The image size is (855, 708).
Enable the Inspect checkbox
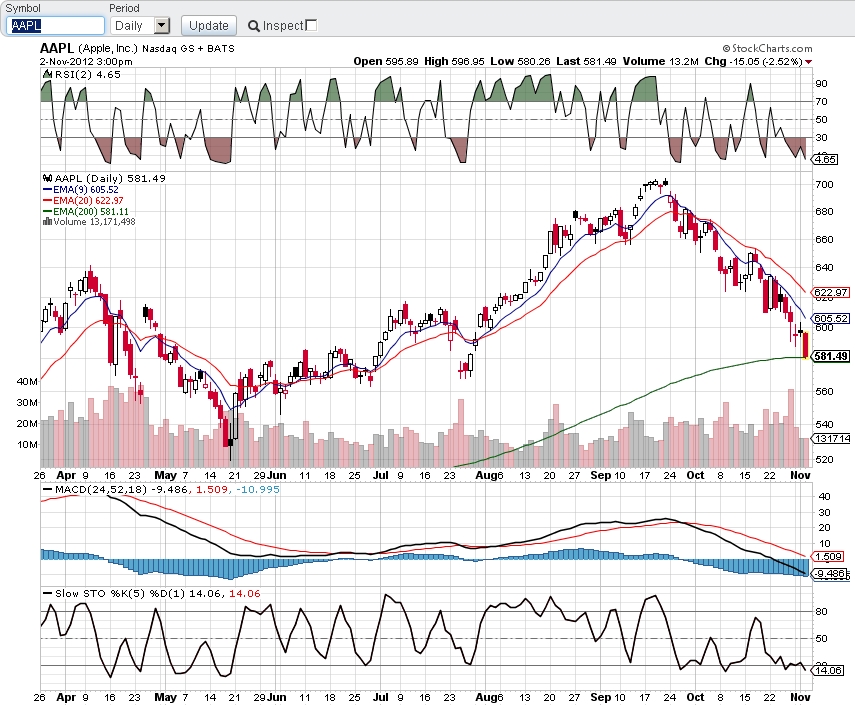[311, 25]
